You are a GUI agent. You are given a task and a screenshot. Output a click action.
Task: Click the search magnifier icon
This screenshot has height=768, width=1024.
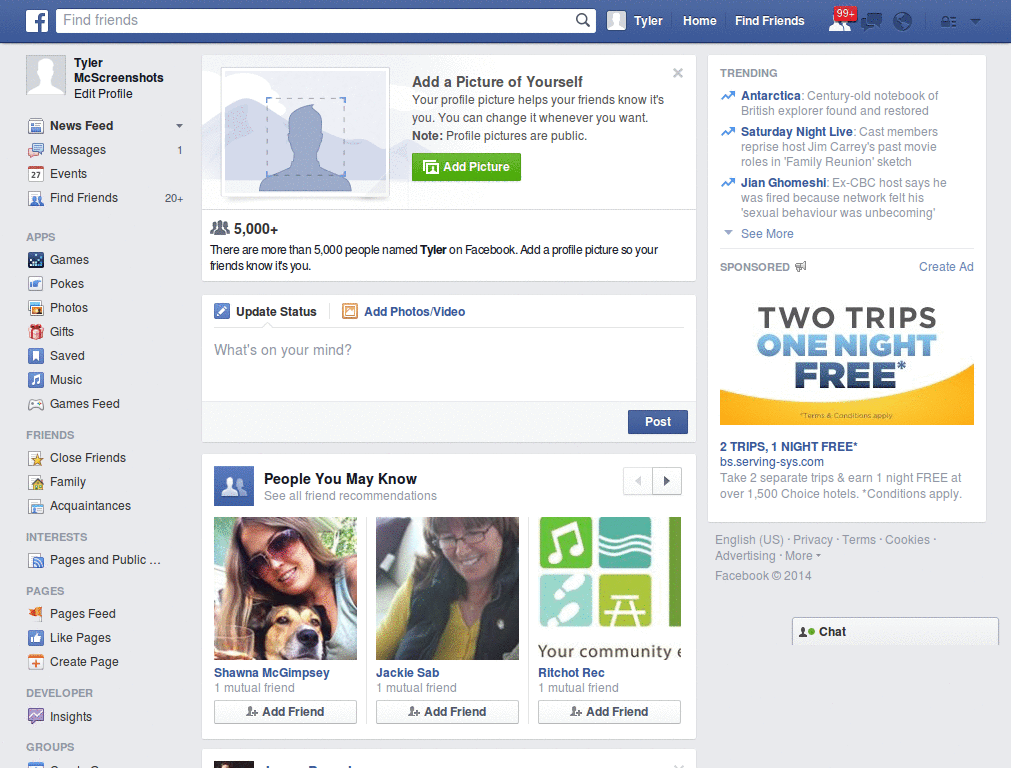(x=583, y=20)
